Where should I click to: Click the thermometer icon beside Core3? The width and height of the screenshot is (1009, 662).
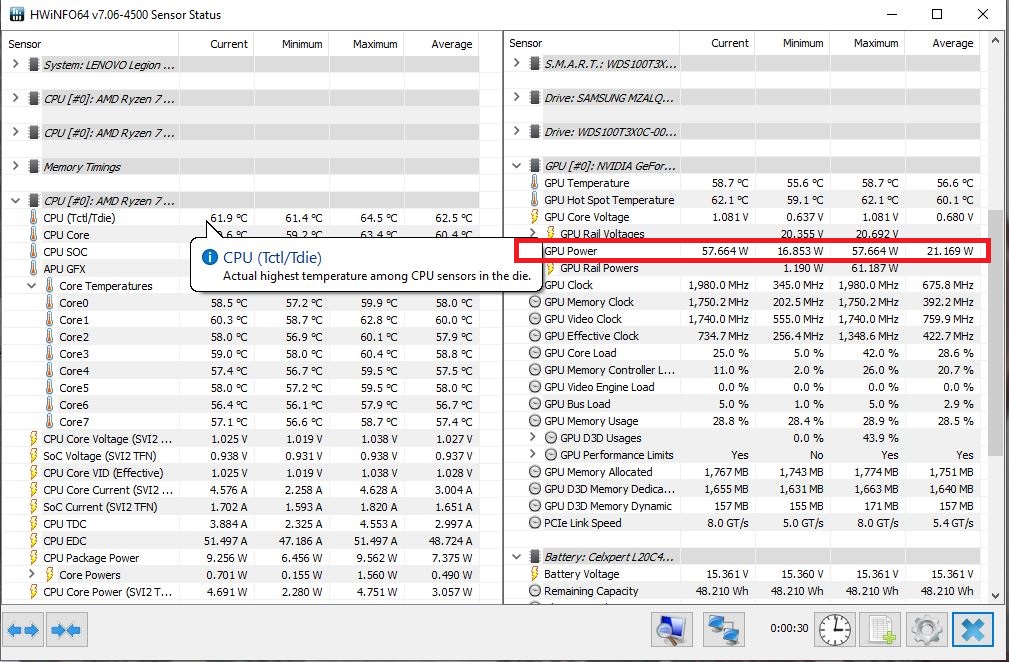pos(50,353)
